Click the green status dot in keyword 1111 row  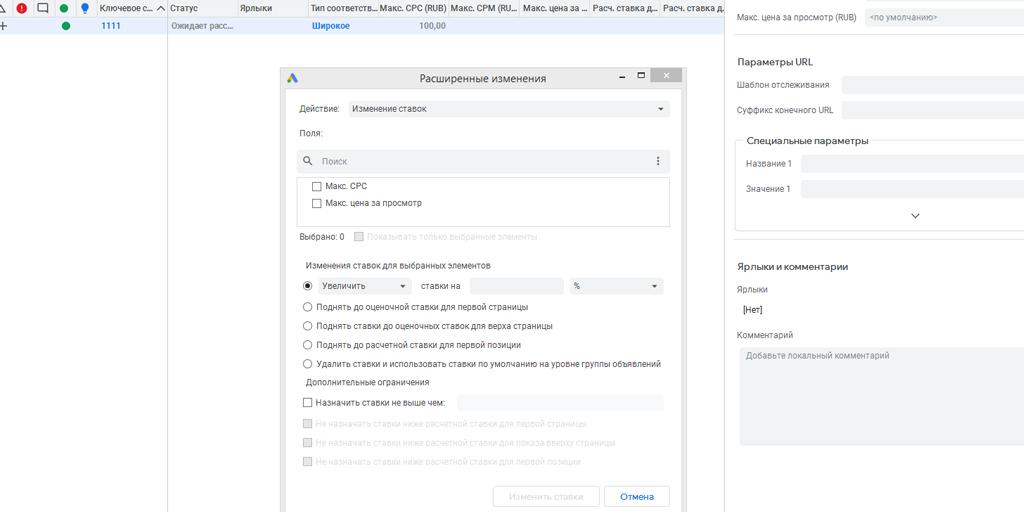pos(66,26)
